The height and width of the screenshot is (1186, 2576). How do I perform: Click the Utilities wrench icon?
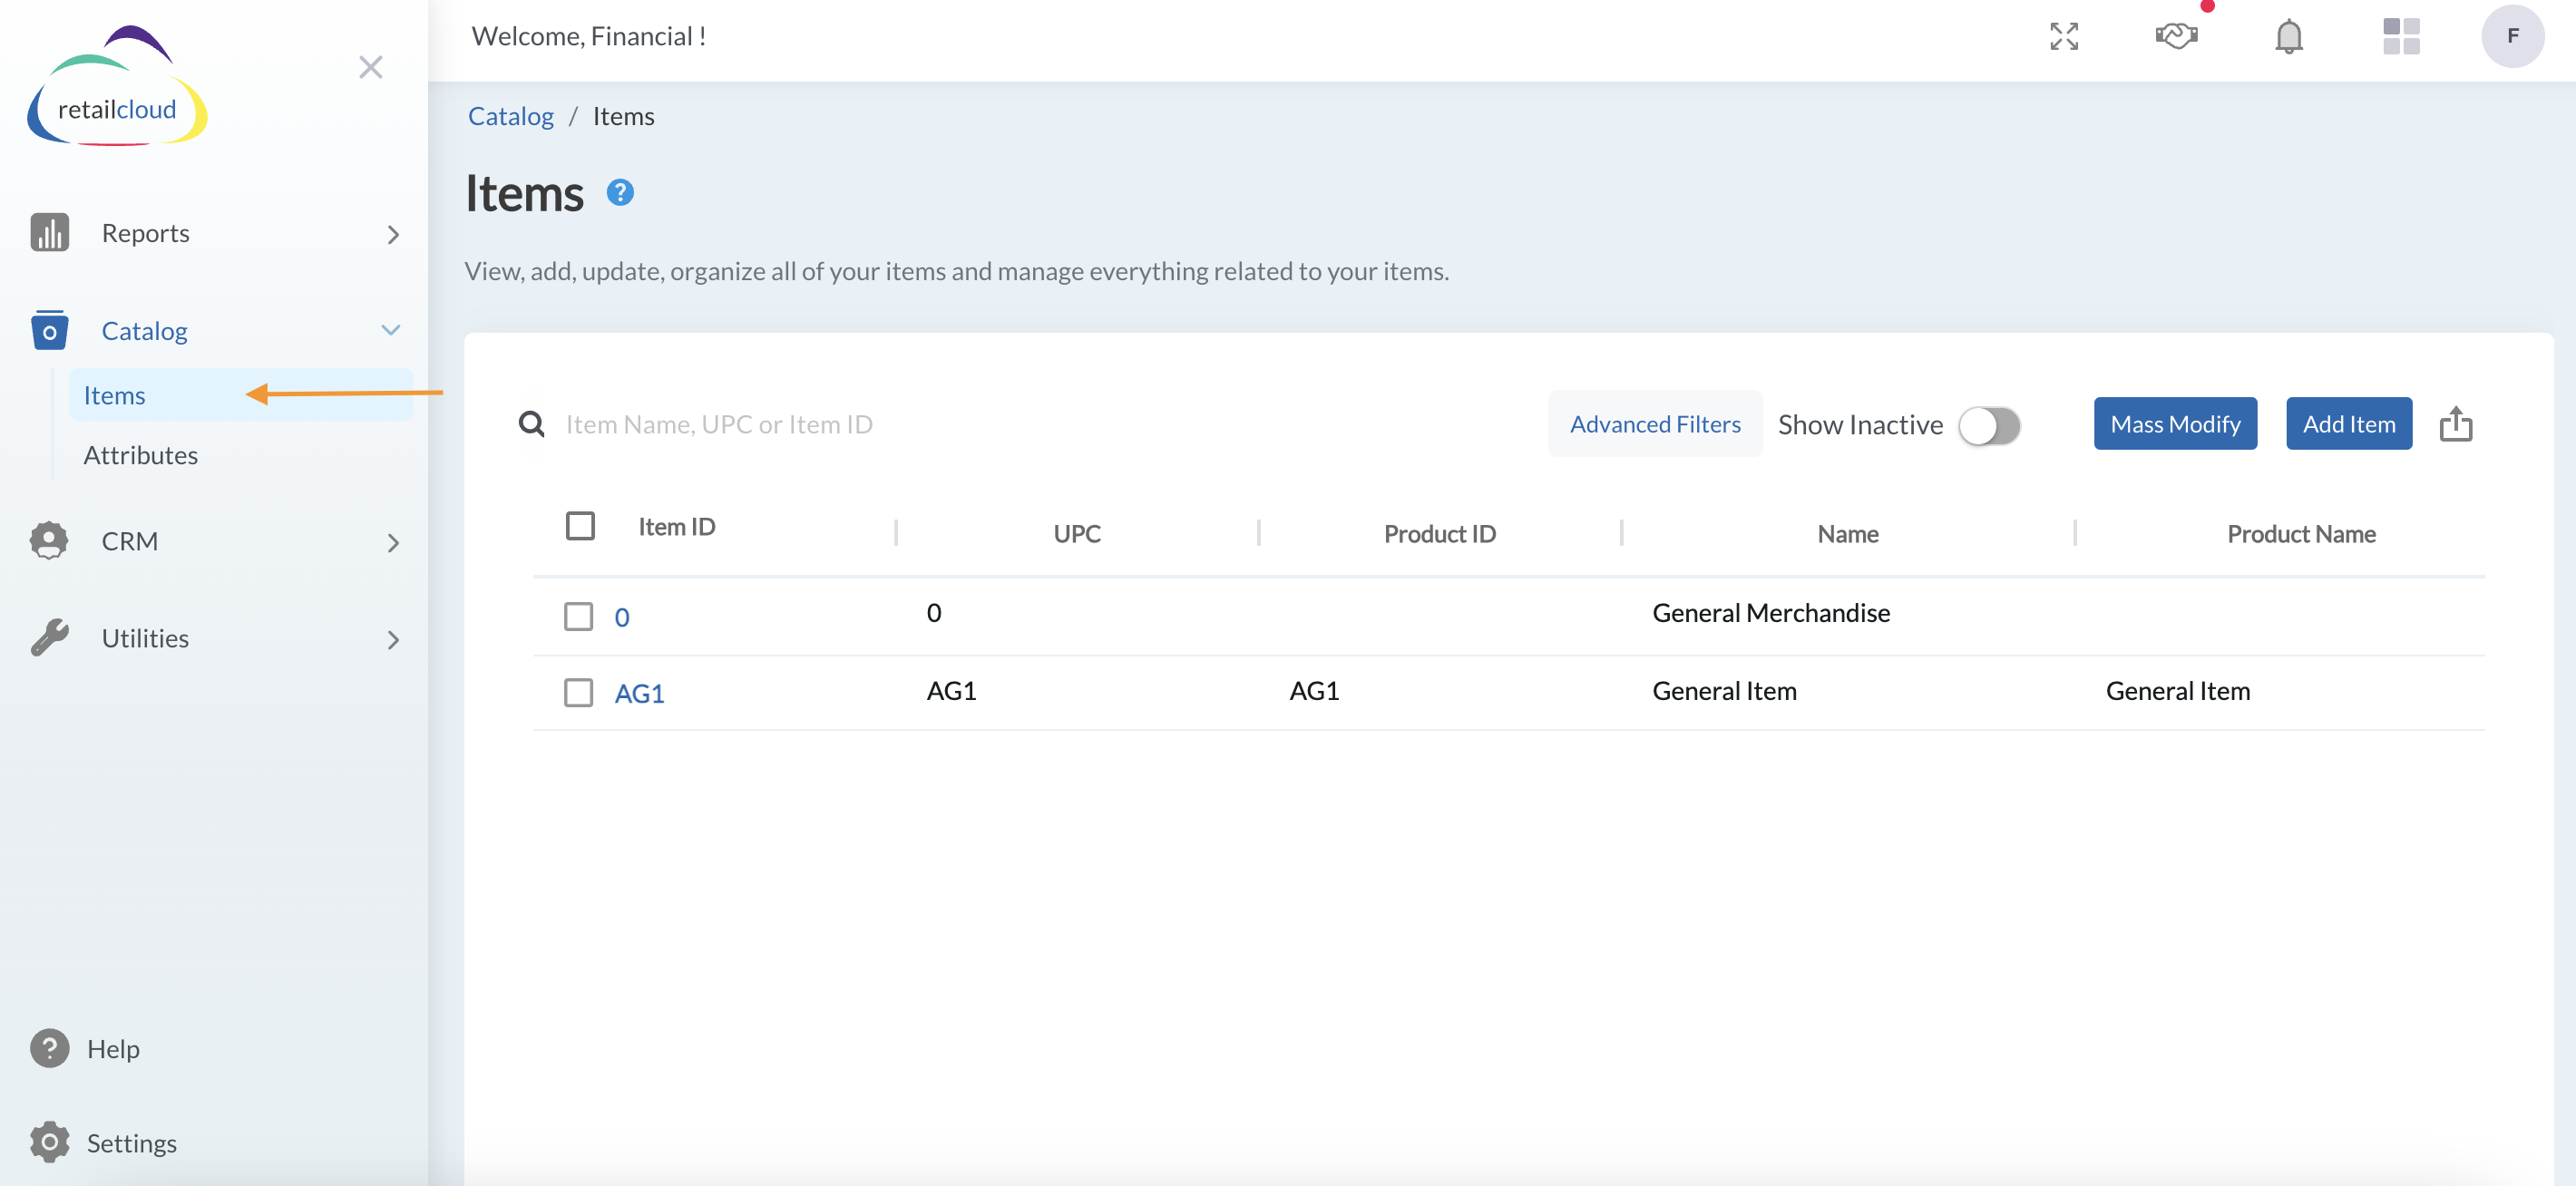click(49, 638)
